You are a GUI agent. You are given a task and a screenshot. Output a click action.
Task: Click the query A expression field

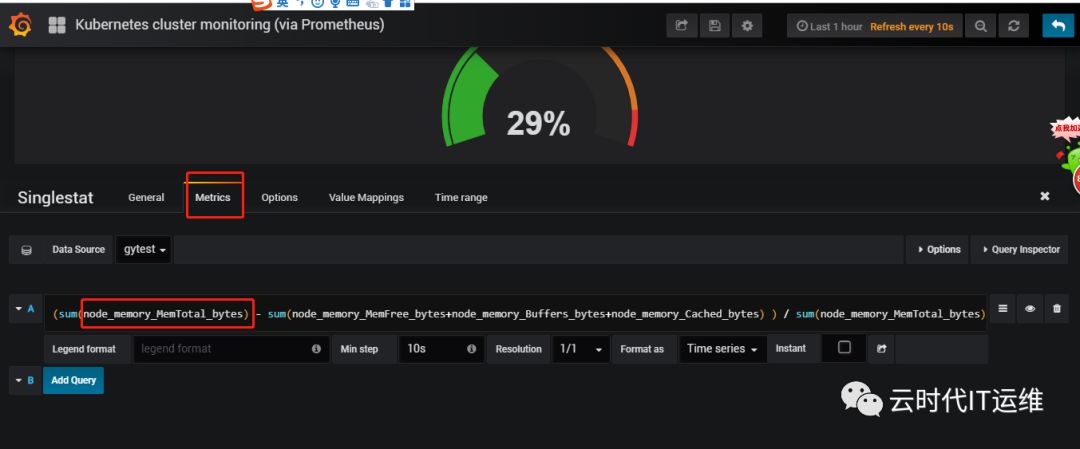[515, 313]
